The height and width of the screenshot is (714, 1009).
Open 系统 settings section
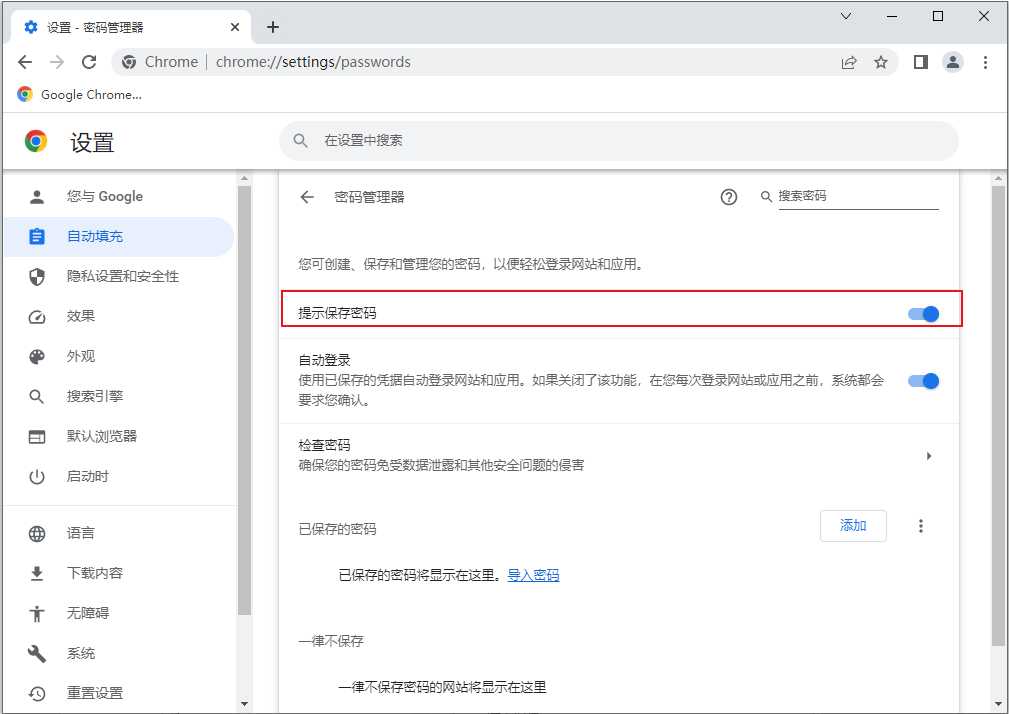119,654
